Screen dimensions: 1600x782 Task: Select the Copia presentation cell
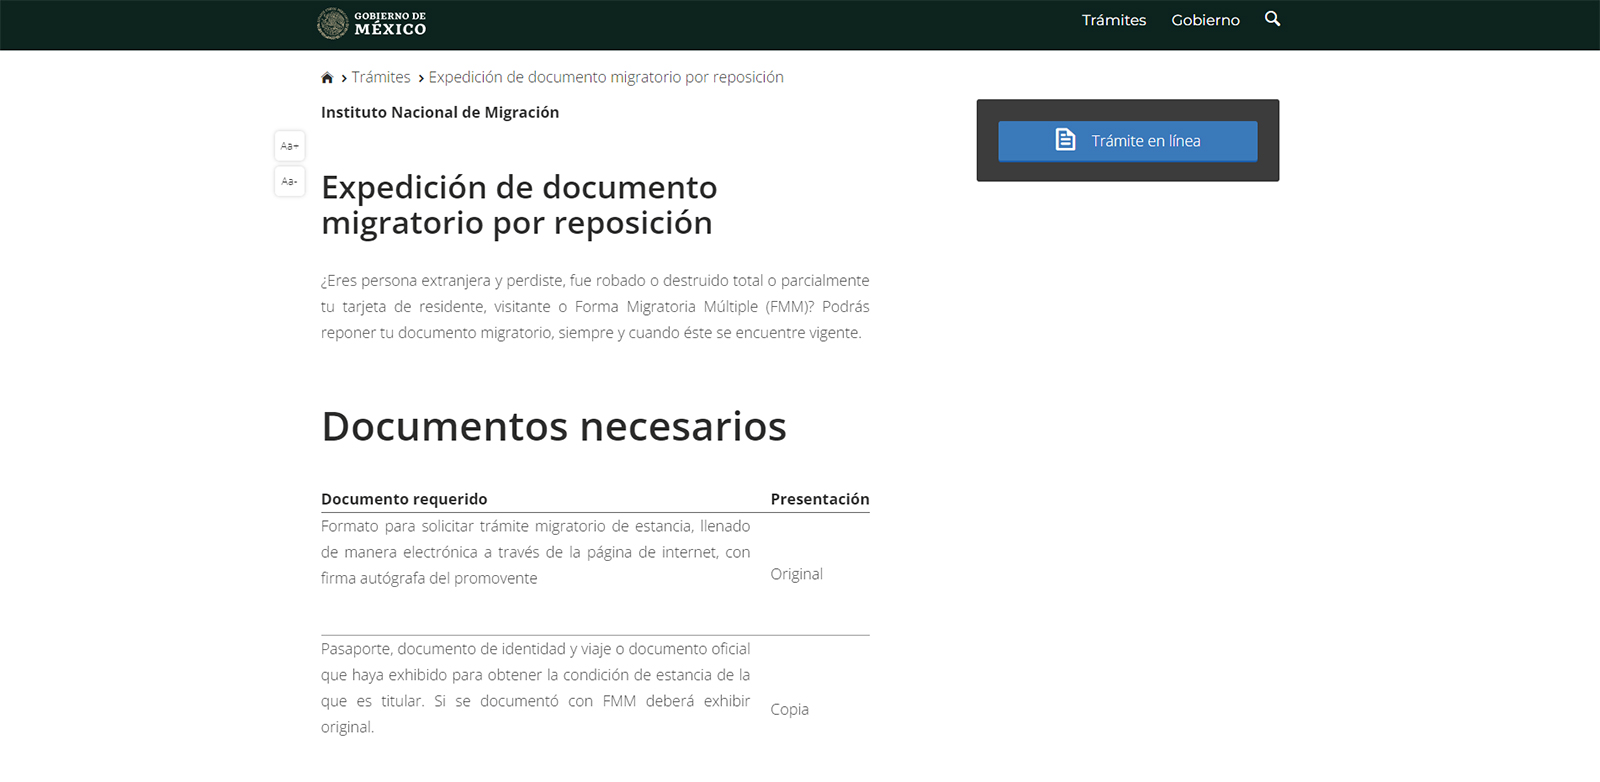(790, 709)
